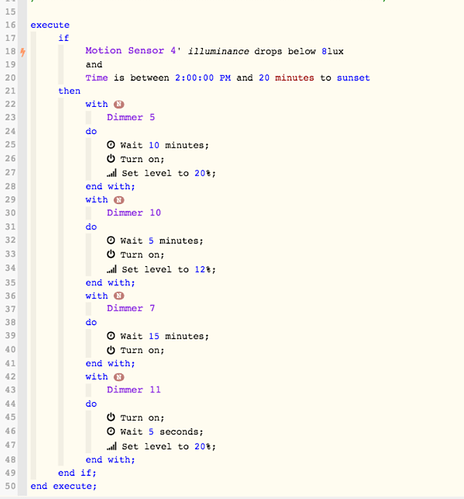Click the clock icon beside Wait 10 minutes

pyautogui.click(x=111, y=145)
